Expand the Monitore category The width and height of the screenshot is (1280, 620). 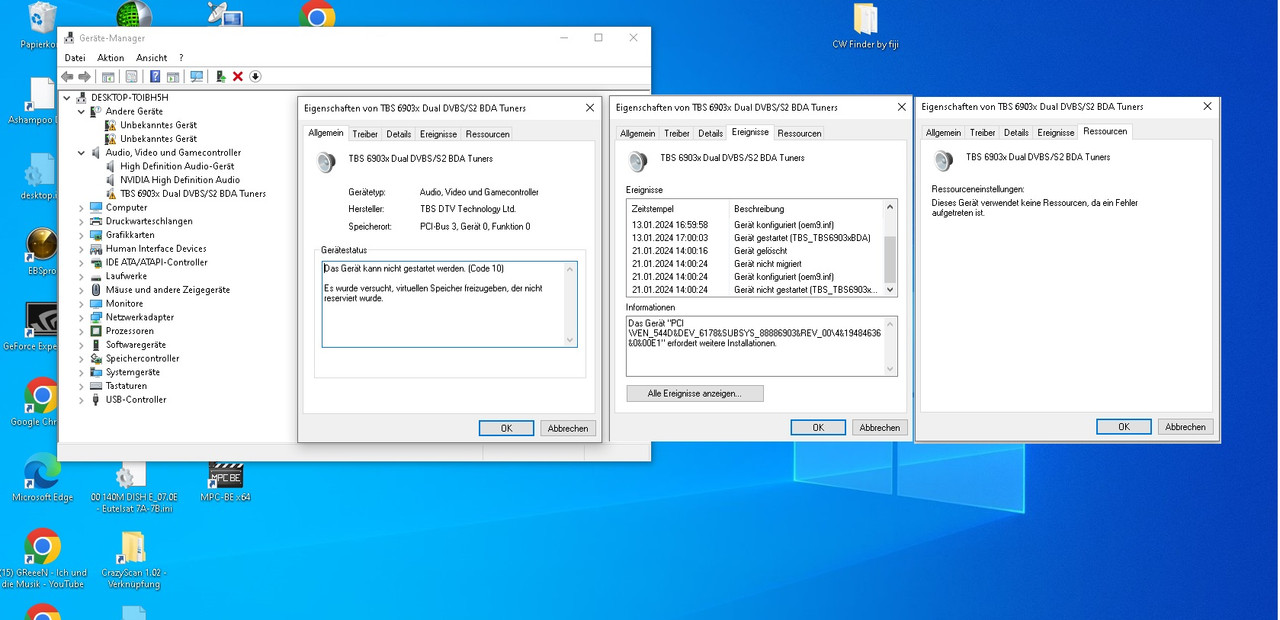[82, 304]
